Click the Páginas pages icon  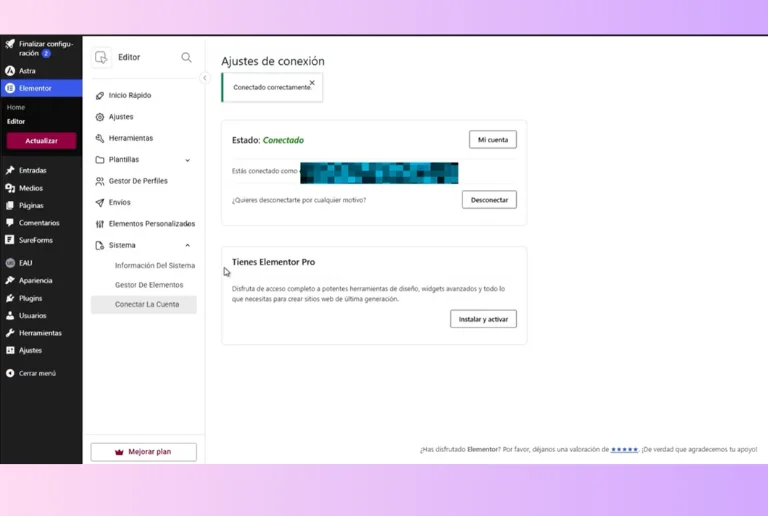10,206
